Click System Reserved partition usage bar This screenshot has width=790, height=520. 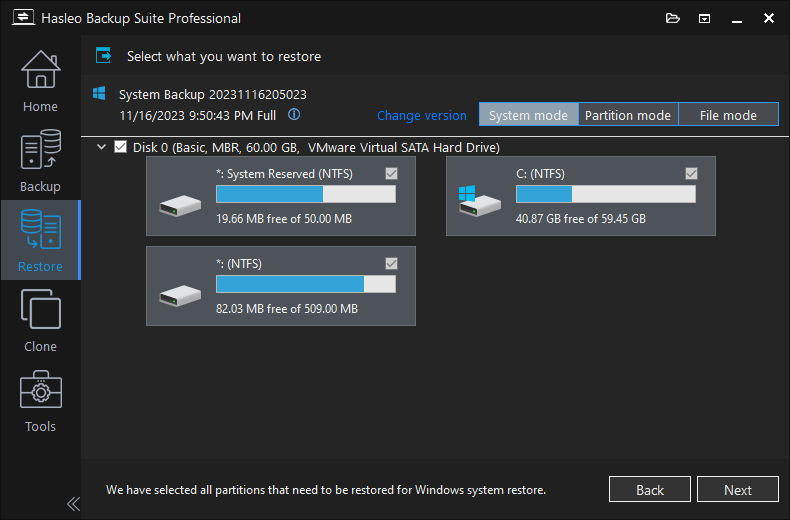(x=306, y=194)
